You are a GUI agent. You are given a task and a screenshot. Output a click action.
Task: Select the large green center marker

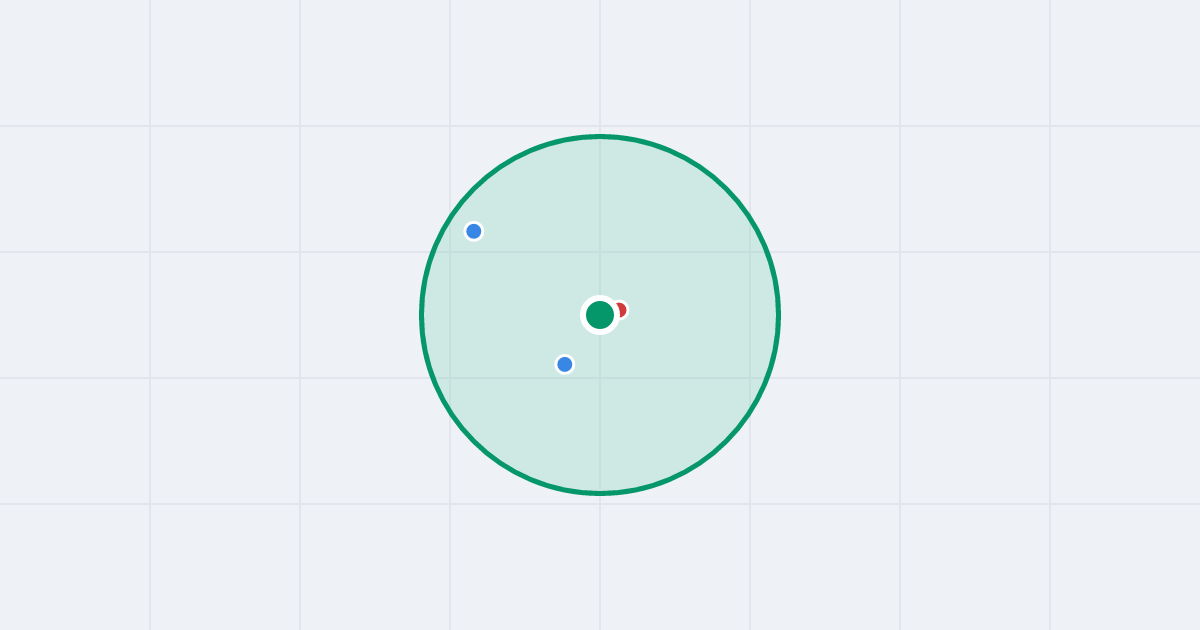coord(600,315)
